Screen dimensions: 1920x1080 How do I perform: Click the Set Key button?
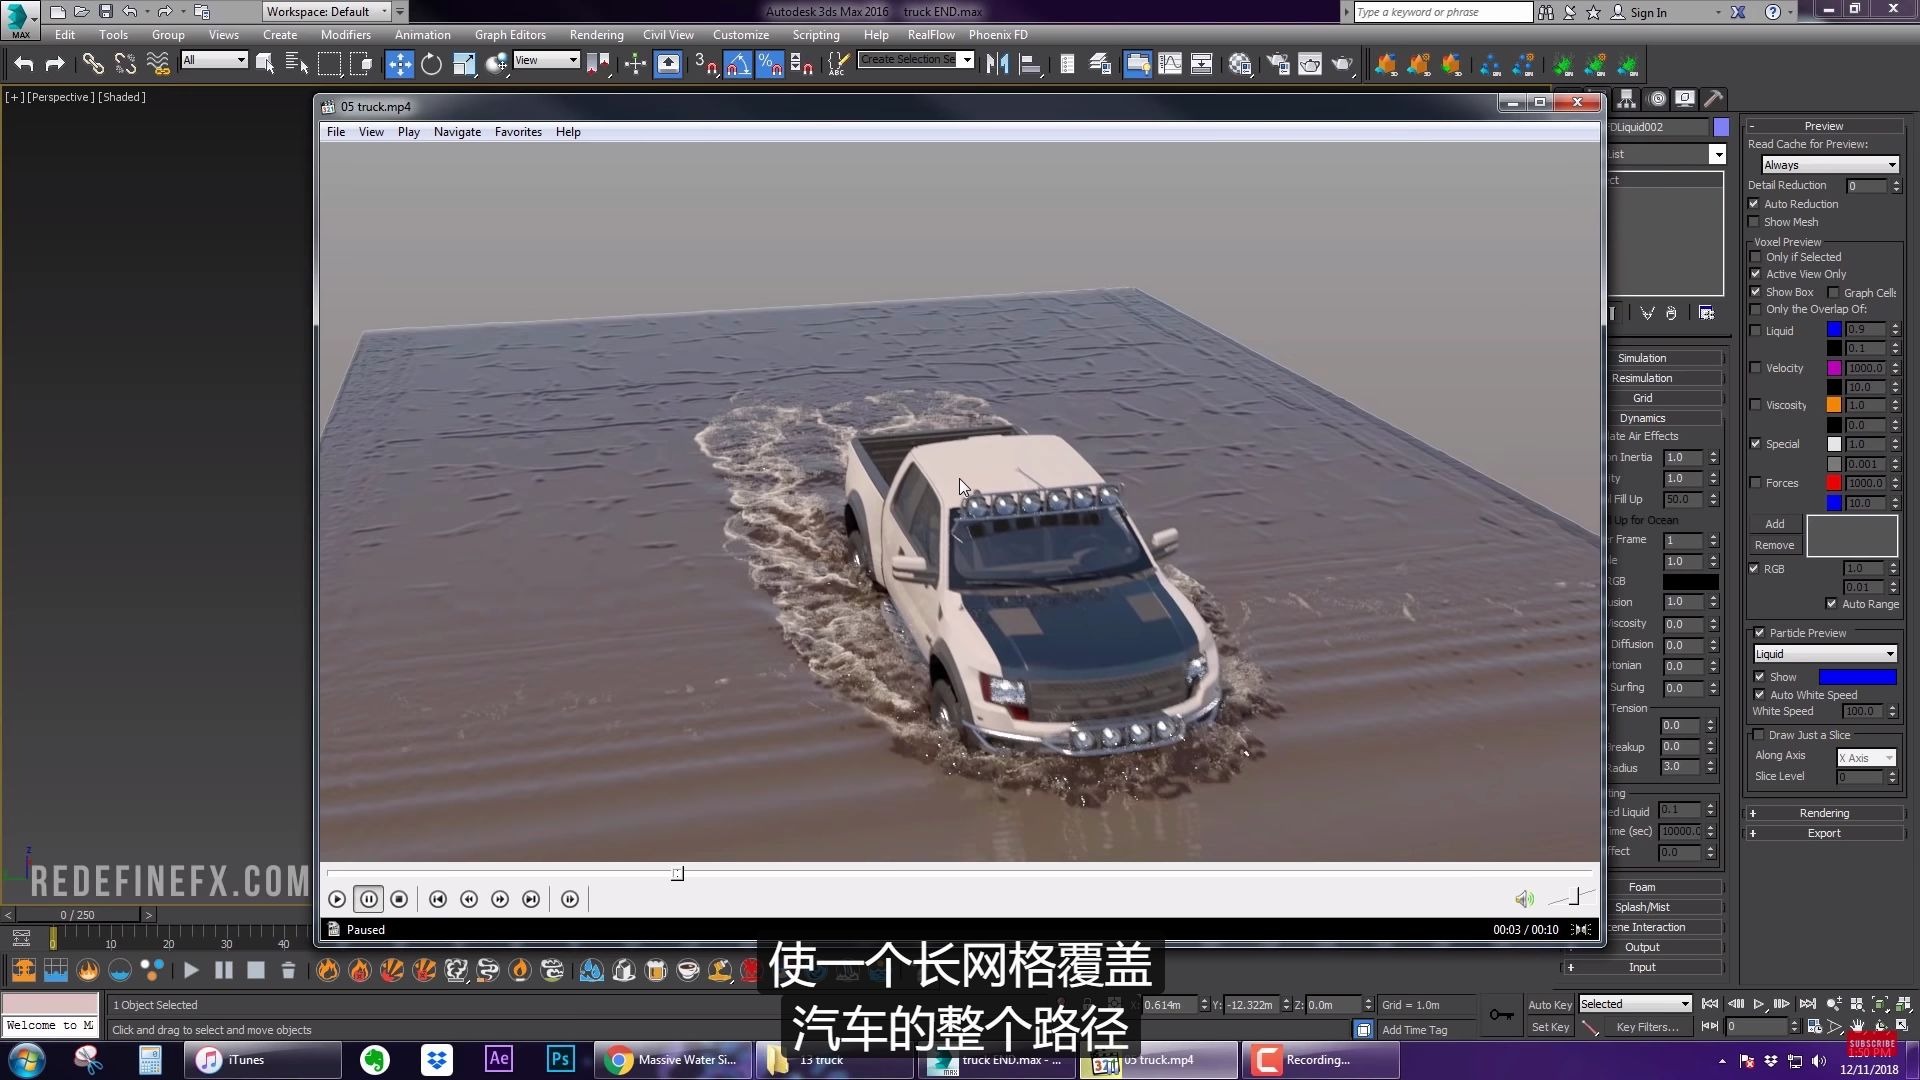(x=1549, y=1026)
